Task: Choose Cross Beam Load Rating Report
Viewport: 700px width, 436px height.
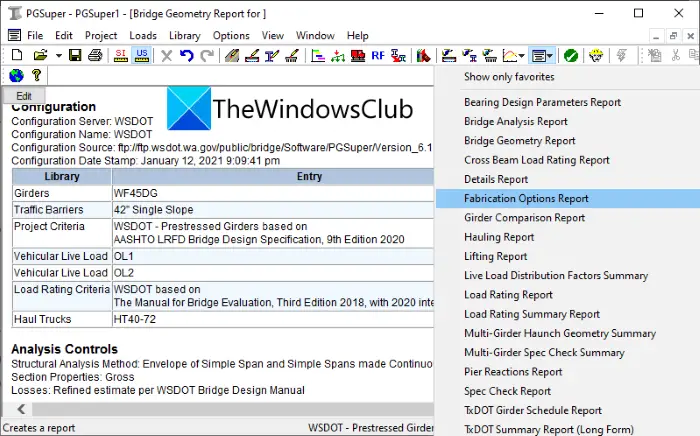Action: [537, 160]
